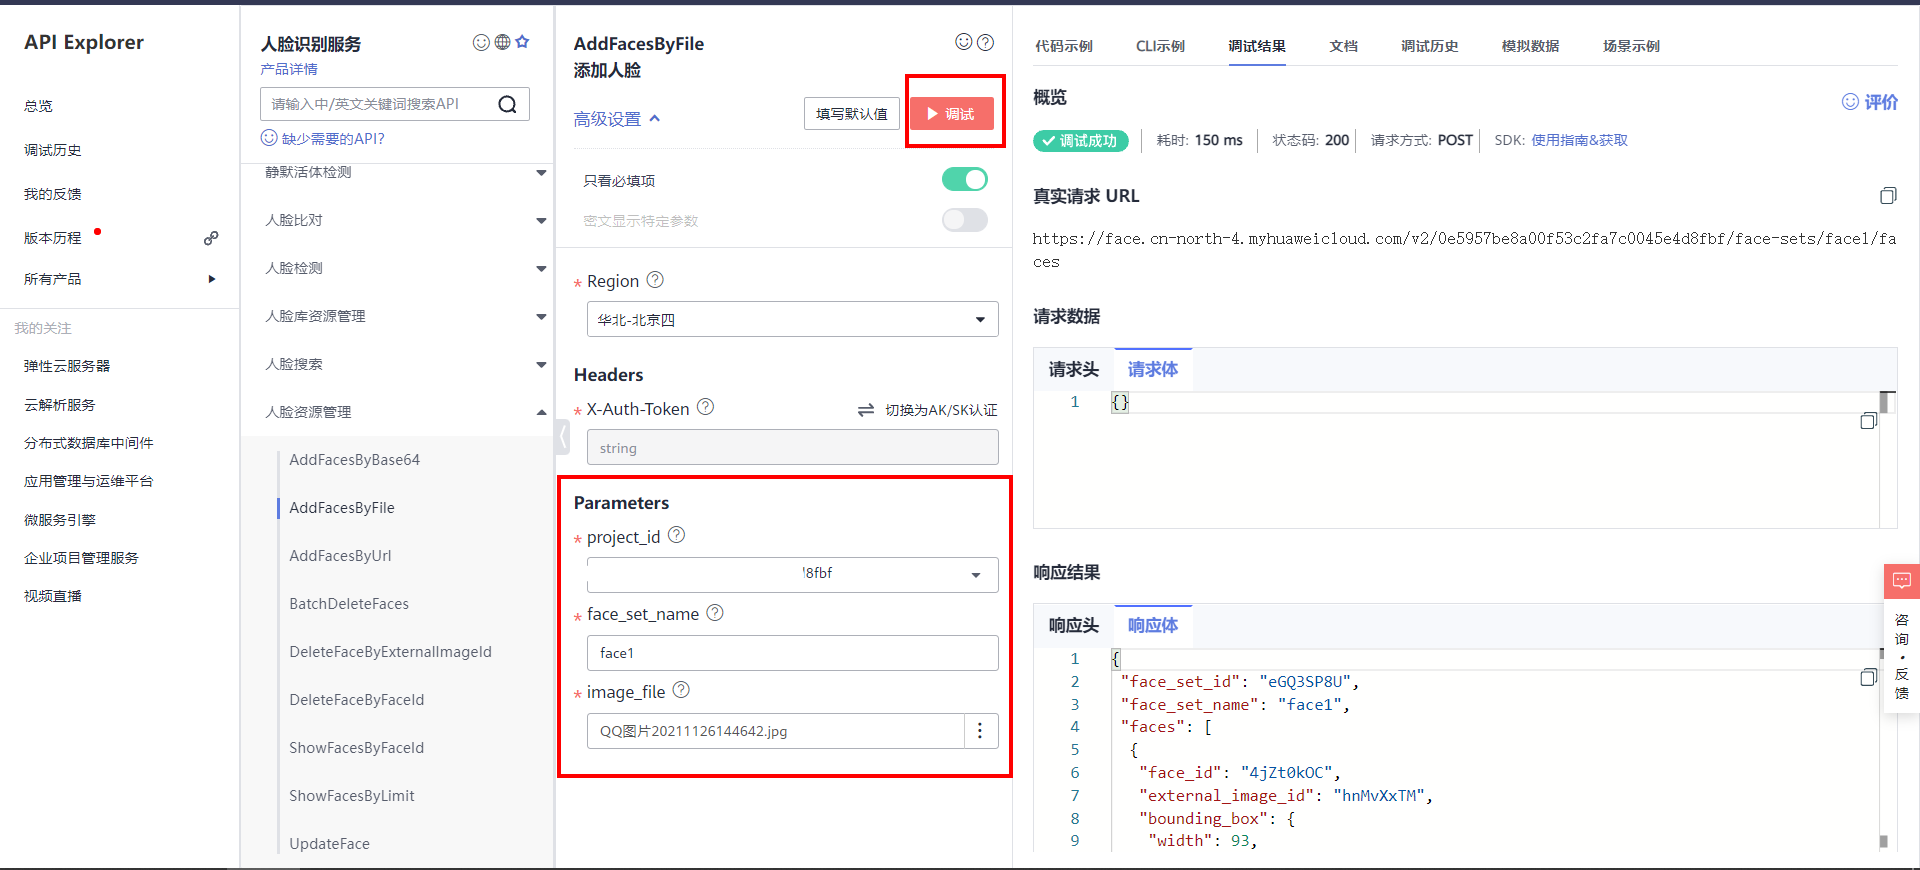Click the 评价 smiley rating link
Viewport: 1920px width, 870px height.
pyautogui.click(x=1870, y=102)
